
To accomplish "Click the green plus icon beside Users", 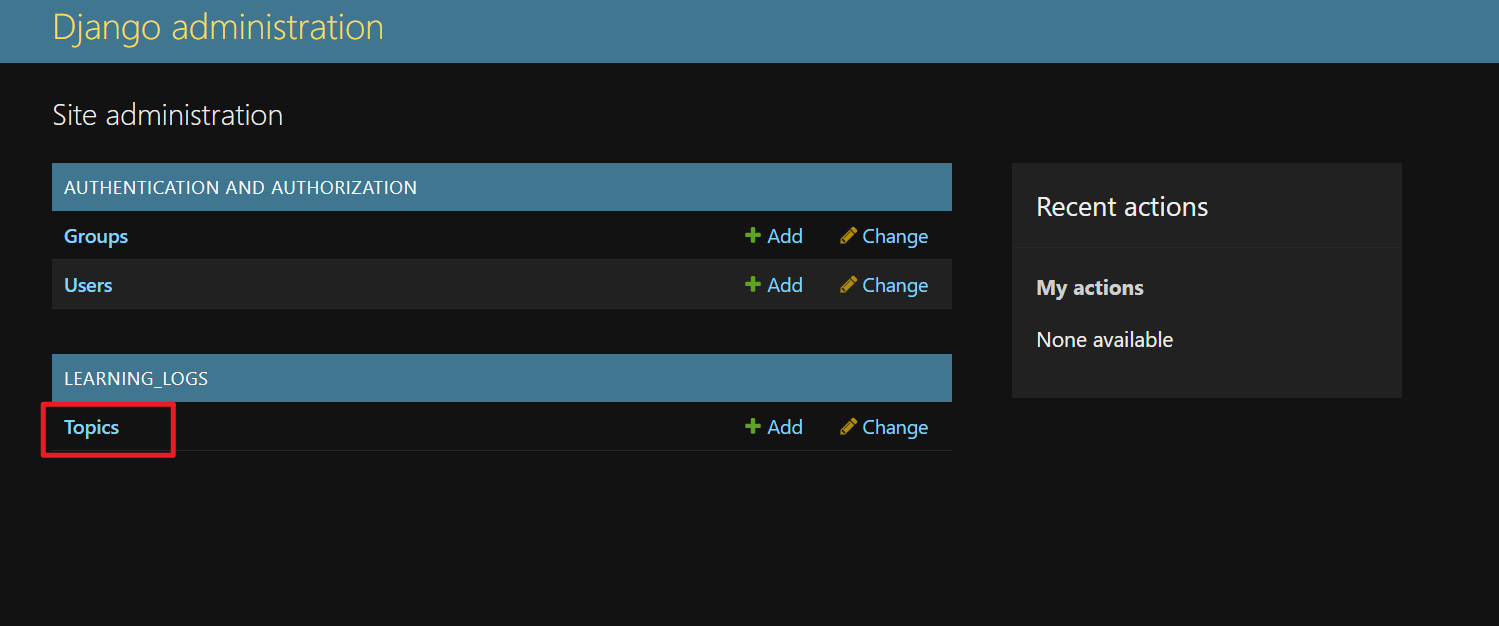I will click(x=751, y=284).
